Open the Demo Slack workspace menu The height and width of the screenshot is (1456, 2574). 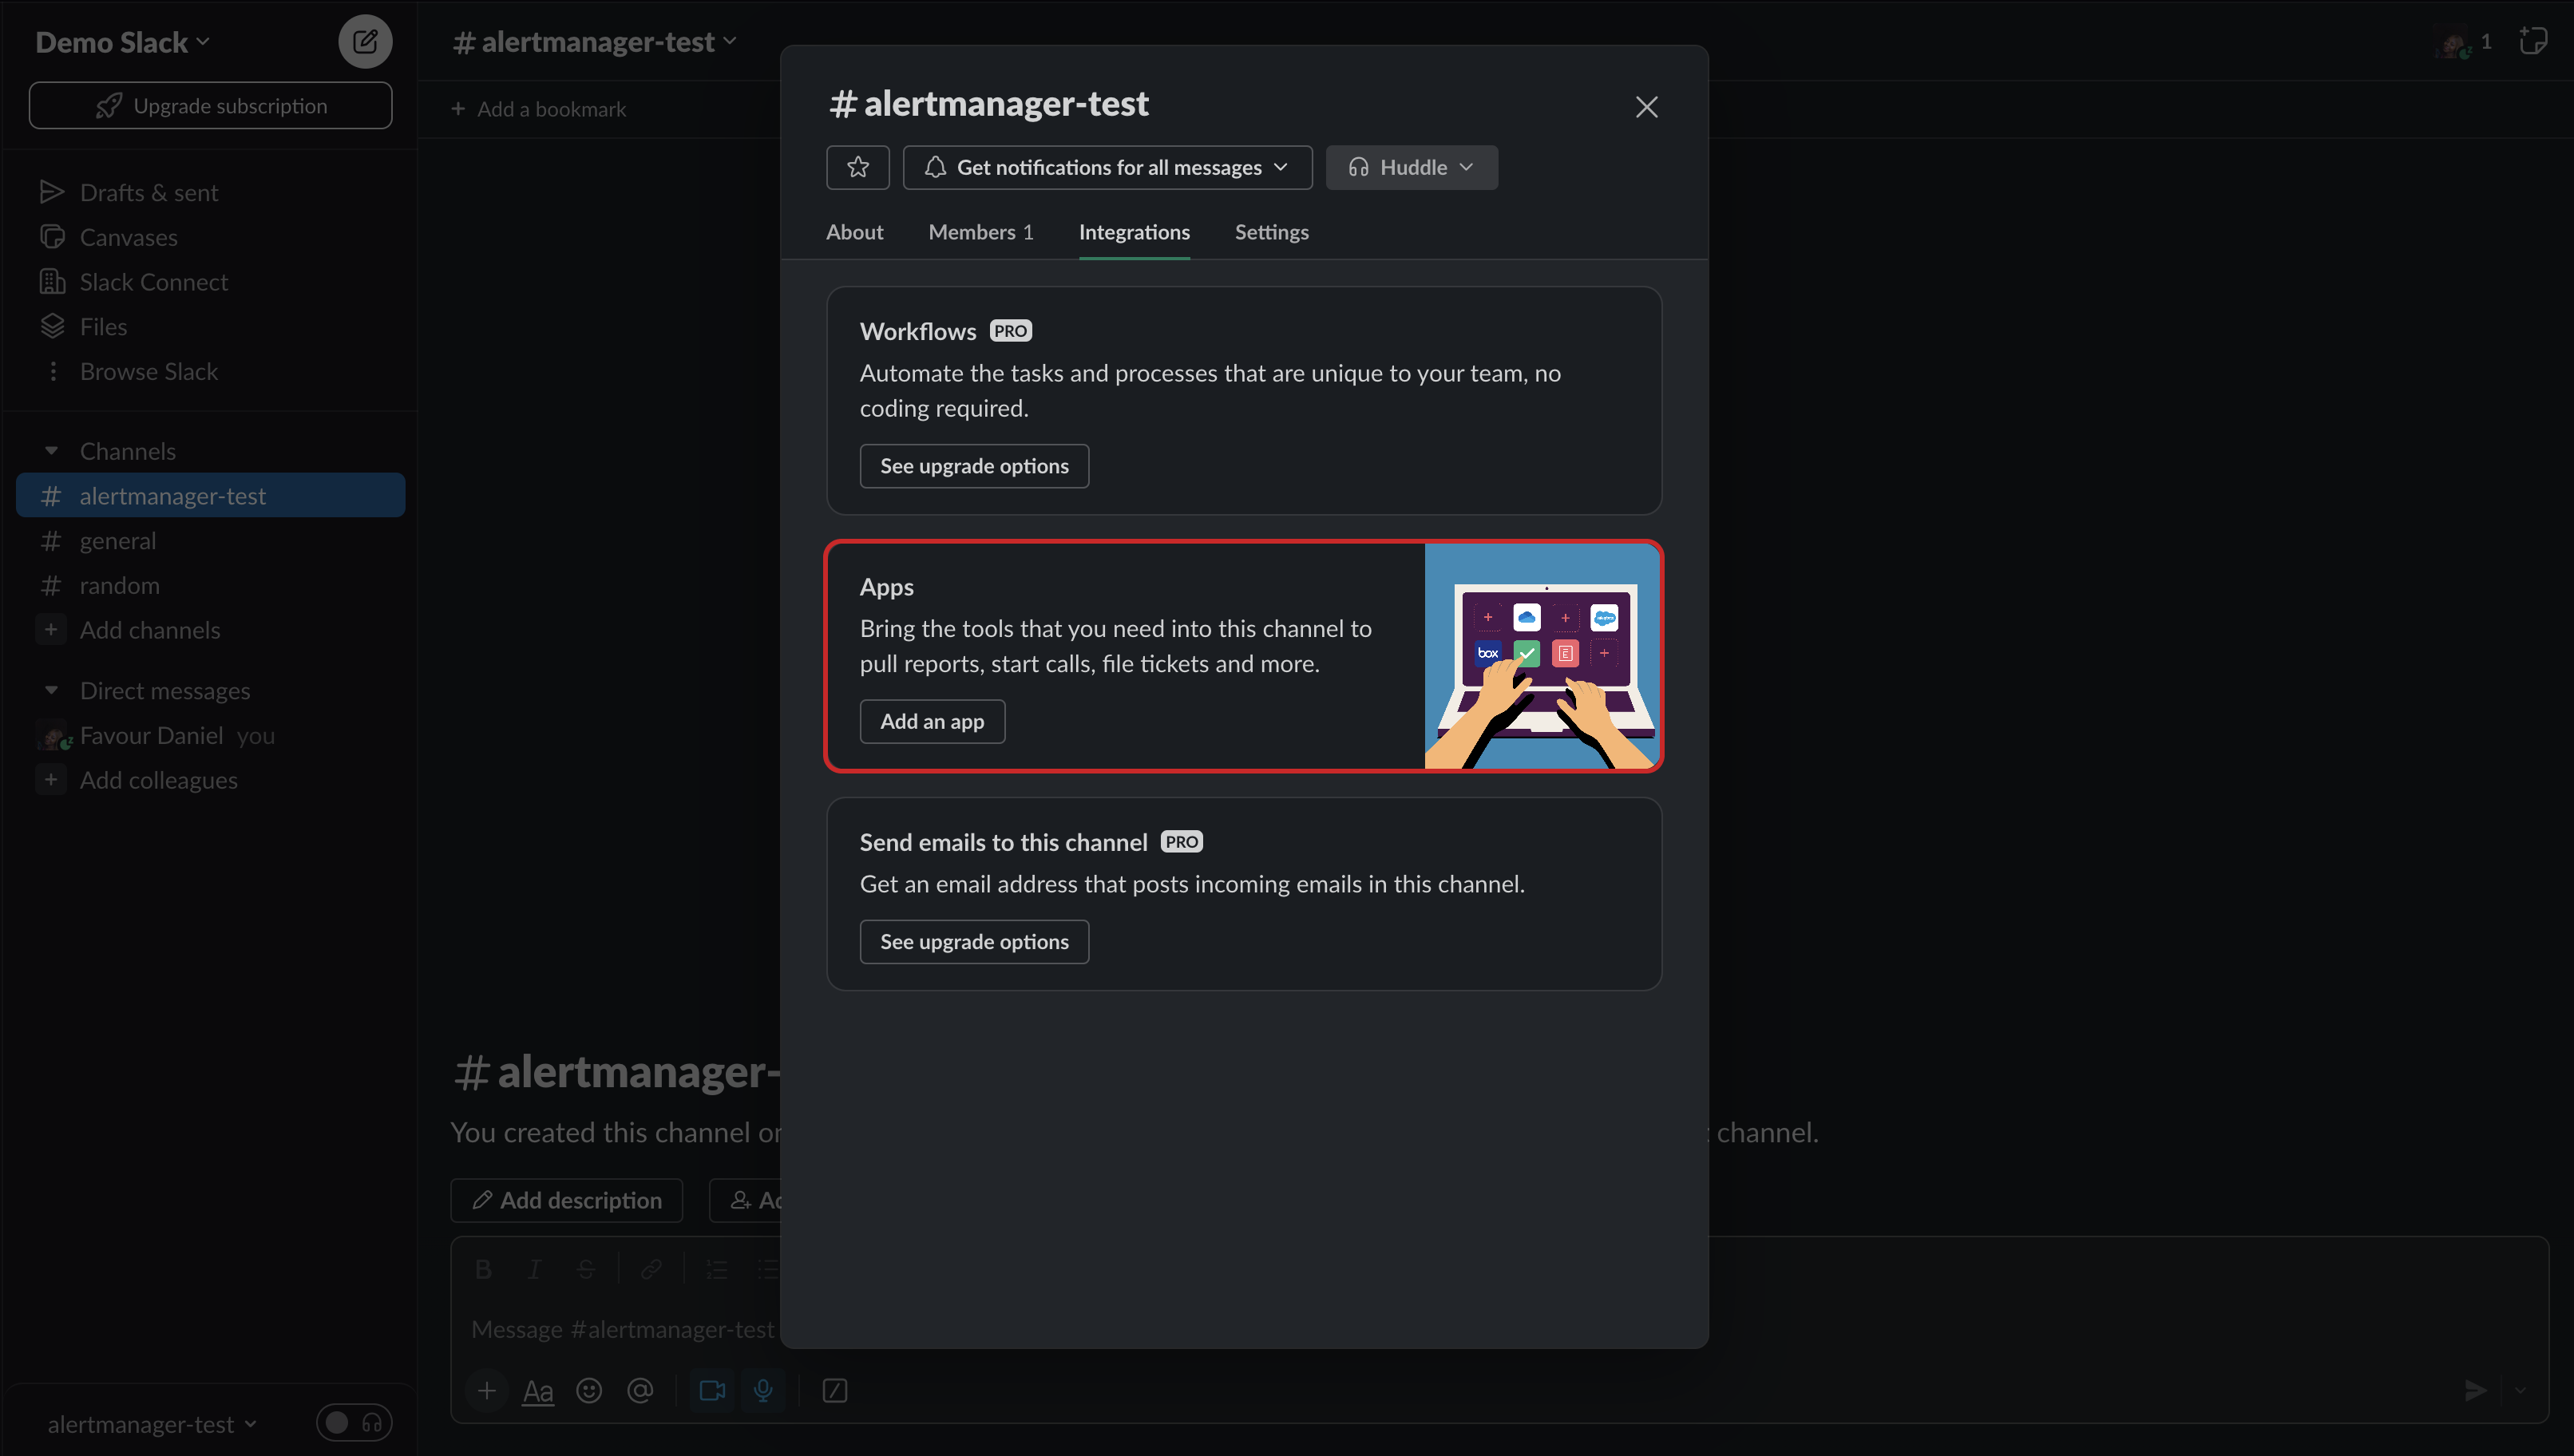click(123, 42)
